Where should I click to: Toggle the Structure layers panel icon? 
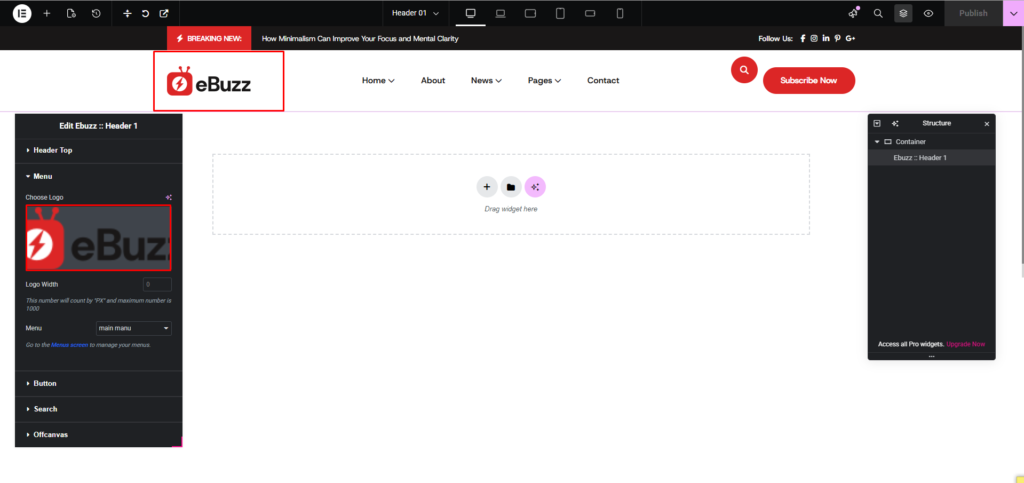(x=903, y=13)
